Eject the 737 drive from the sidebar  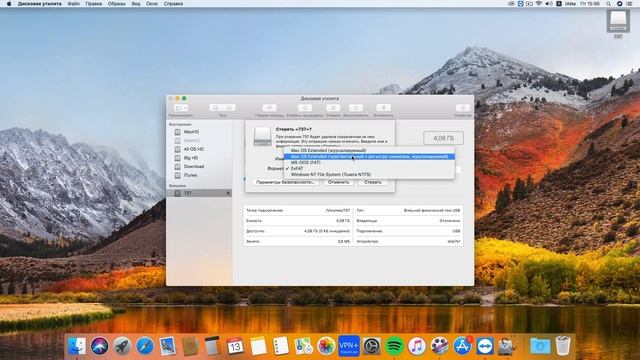(228, 193)
